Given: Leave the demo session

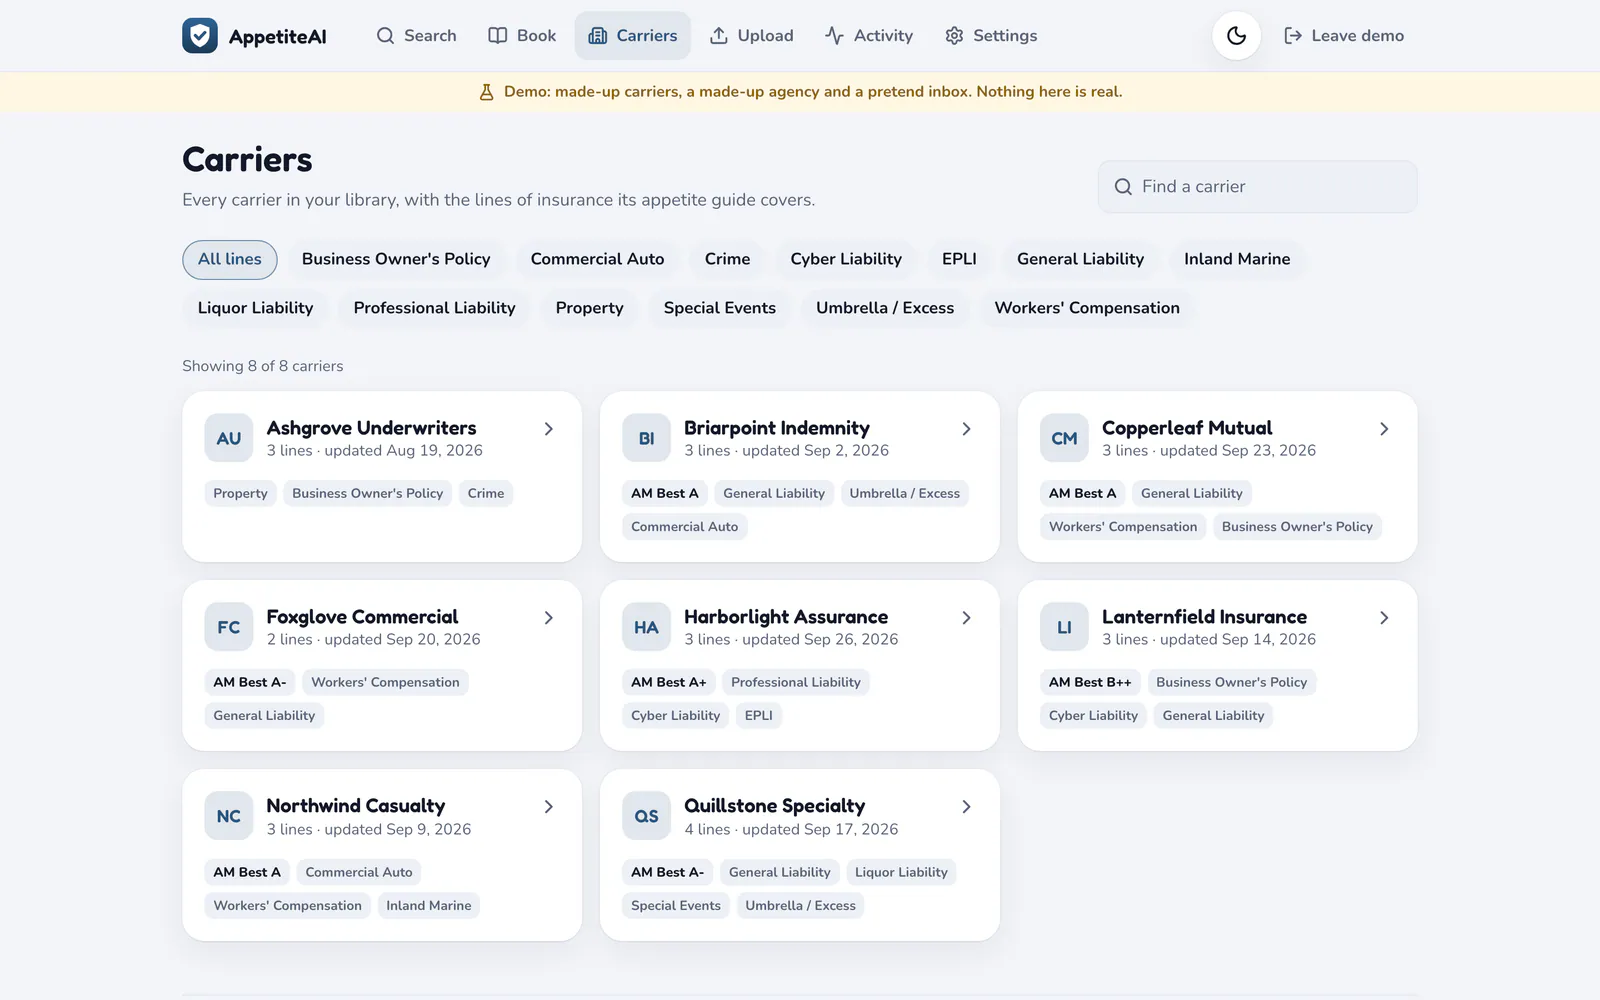Looking at the screenshot, I should click(x=1344, y=36).
